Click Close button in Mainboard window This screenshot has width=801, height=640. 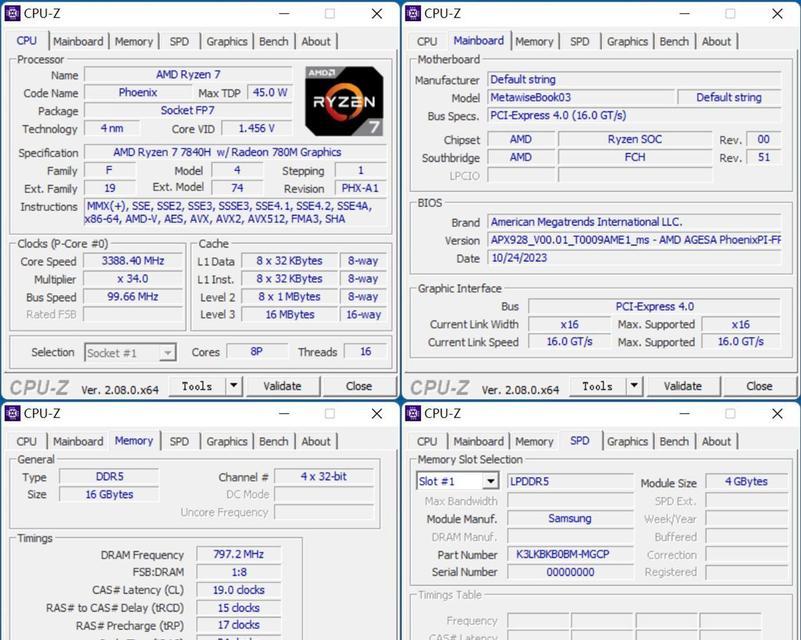(x=760, y=386)
